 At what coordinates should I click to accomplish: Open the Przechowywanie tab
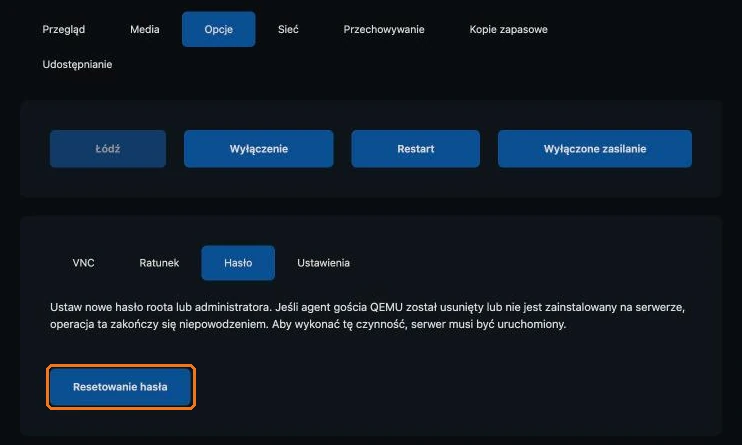click(x=384, y=29)
